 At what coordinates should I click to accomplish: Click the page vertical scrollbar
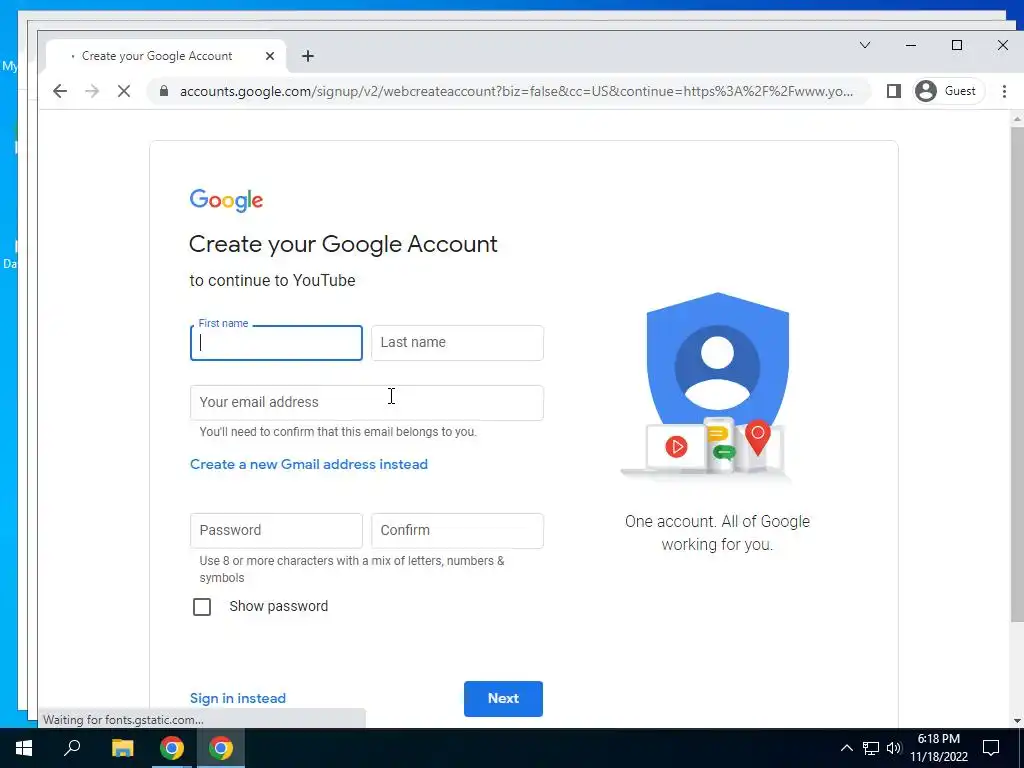(x=1017, y=376)
